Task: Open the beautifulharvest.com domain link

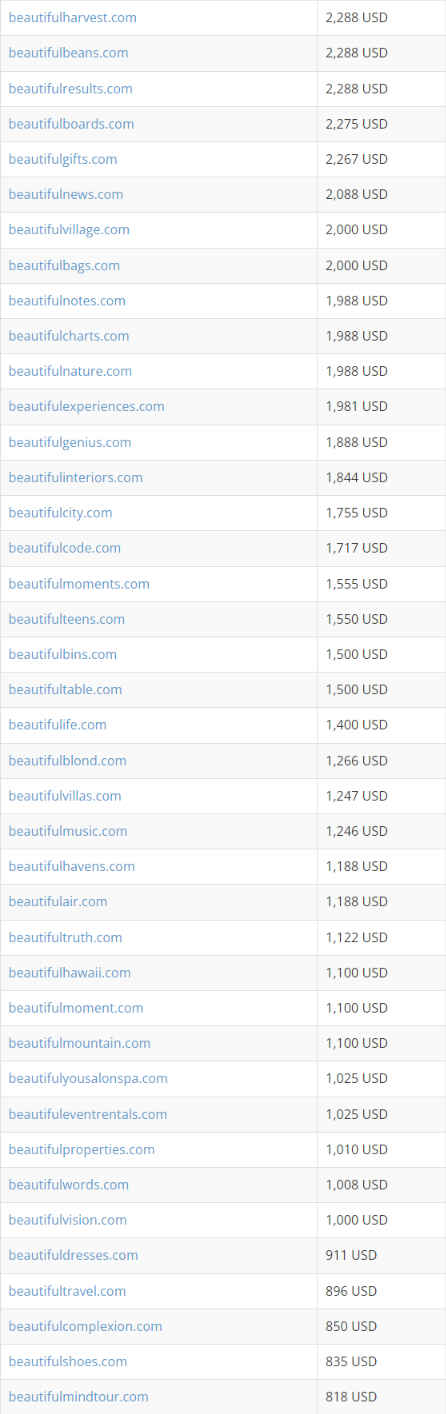Action: tap(73, 18)
